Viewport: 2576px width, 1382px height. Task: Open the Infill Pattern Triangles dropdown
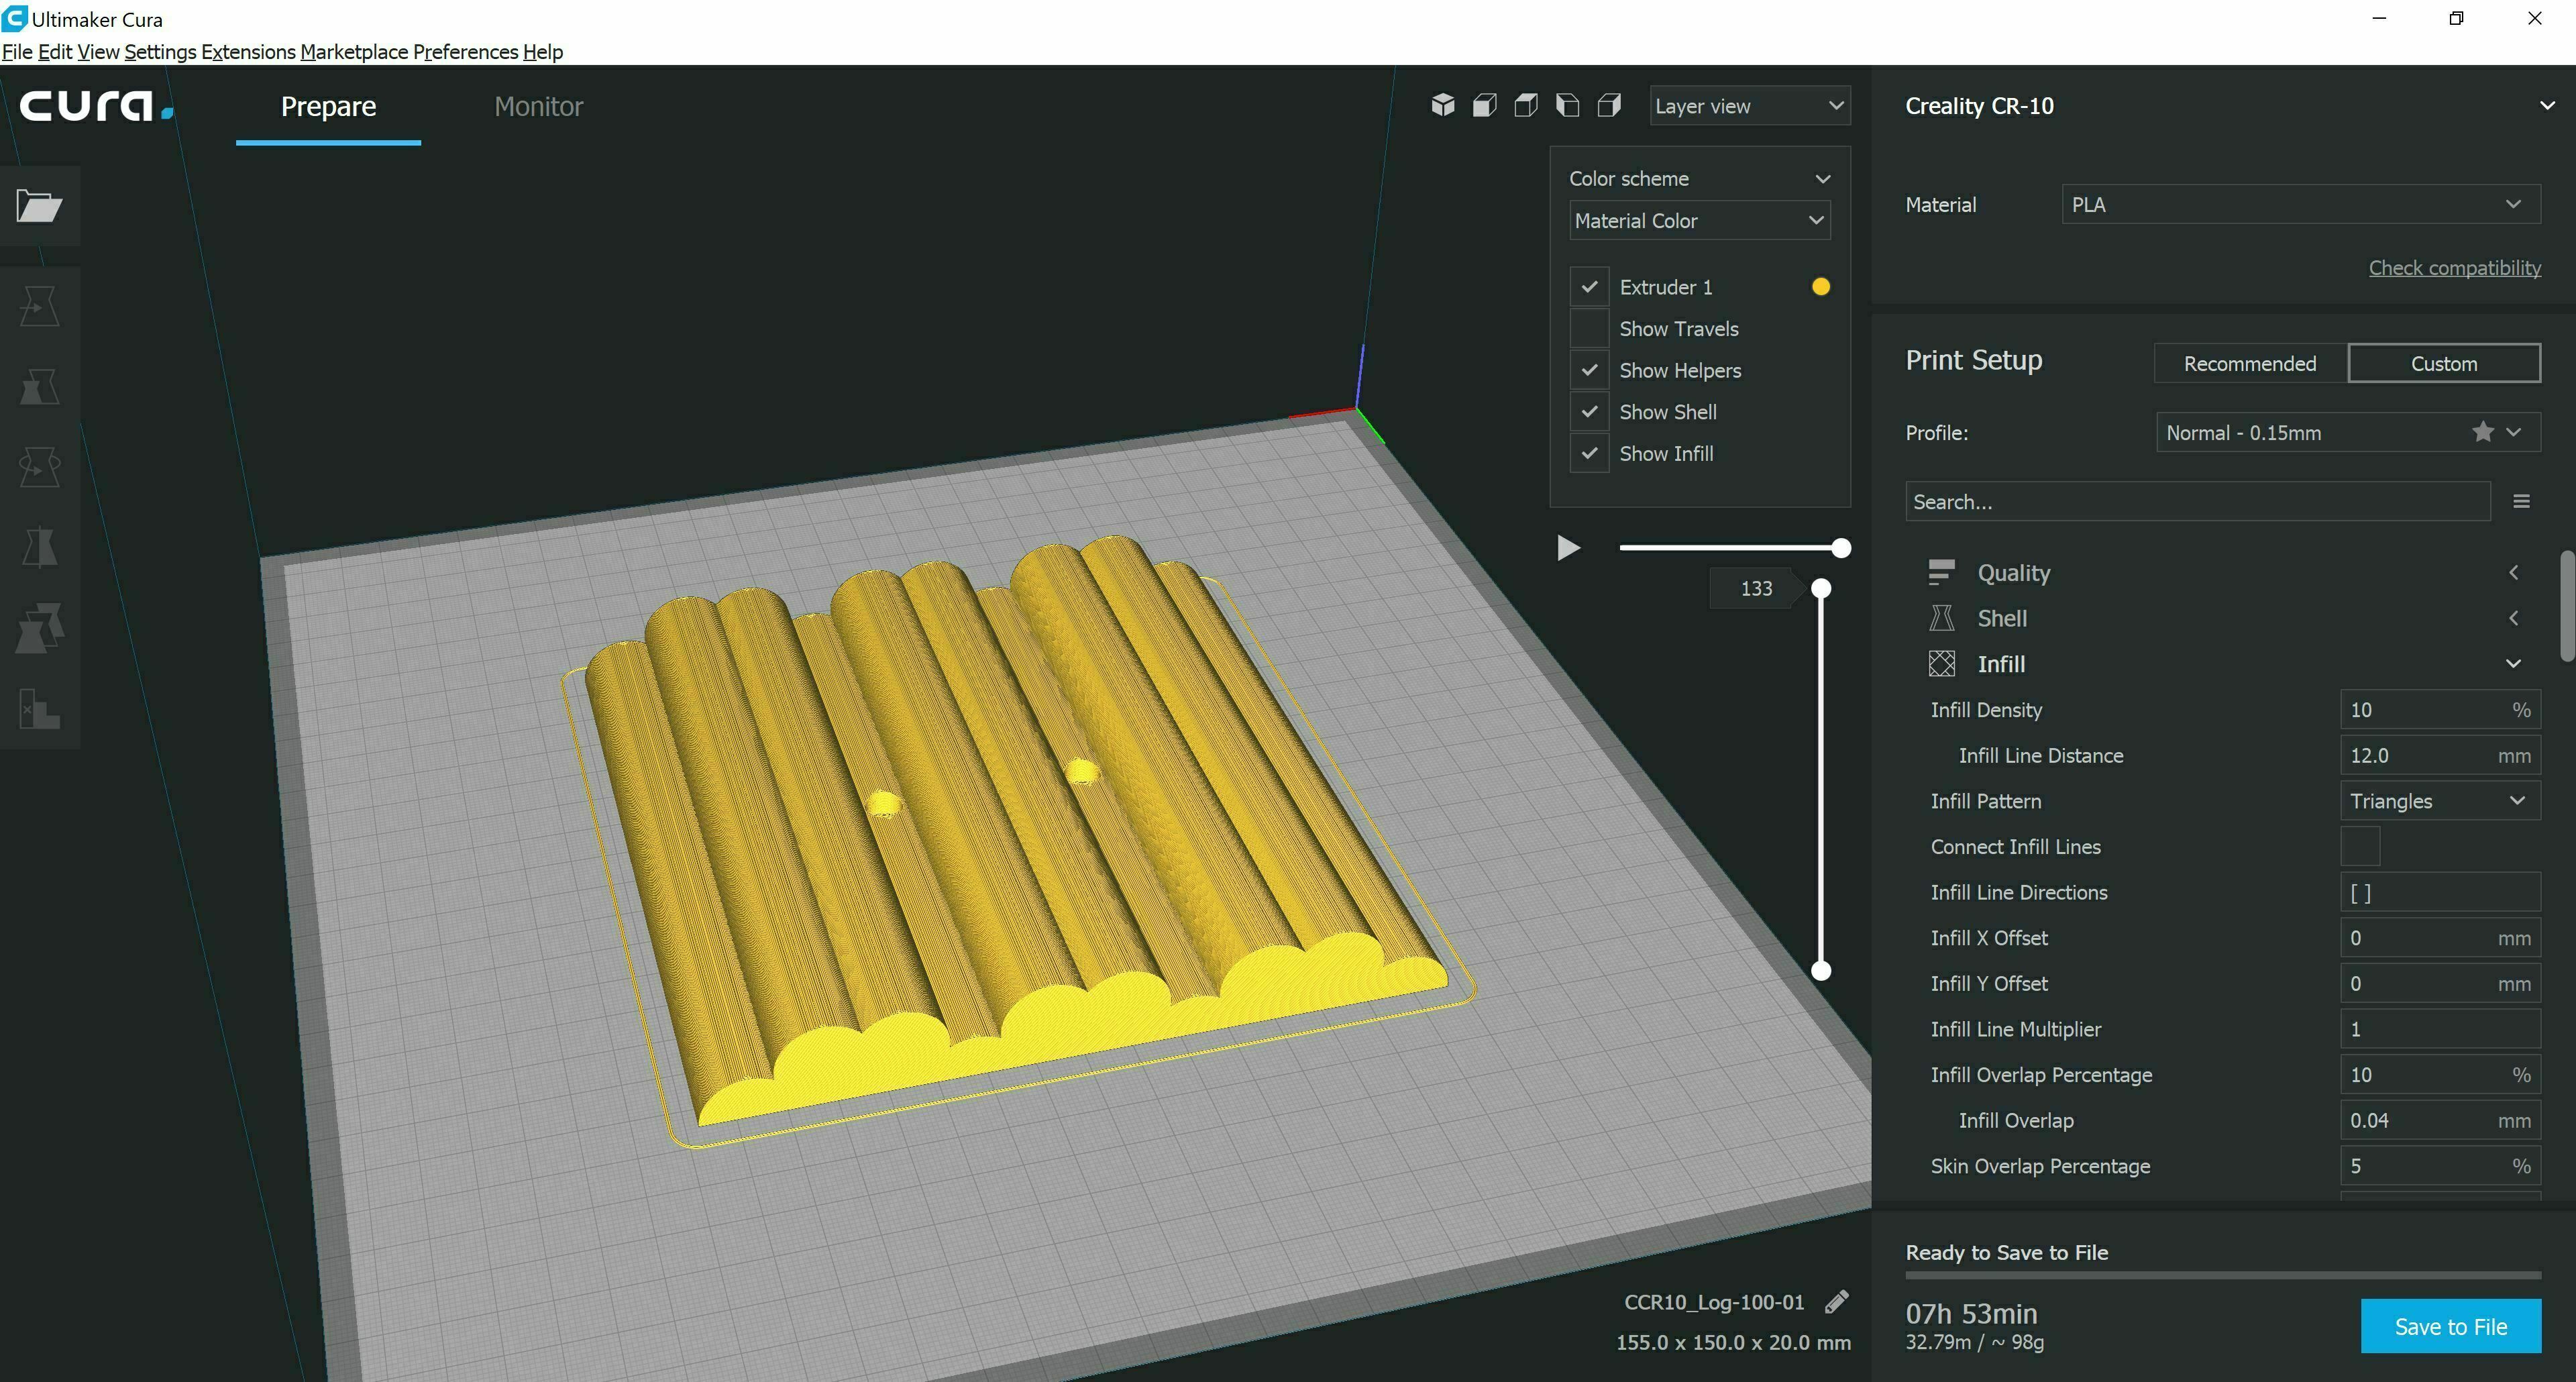click(x=2438, y=801)
